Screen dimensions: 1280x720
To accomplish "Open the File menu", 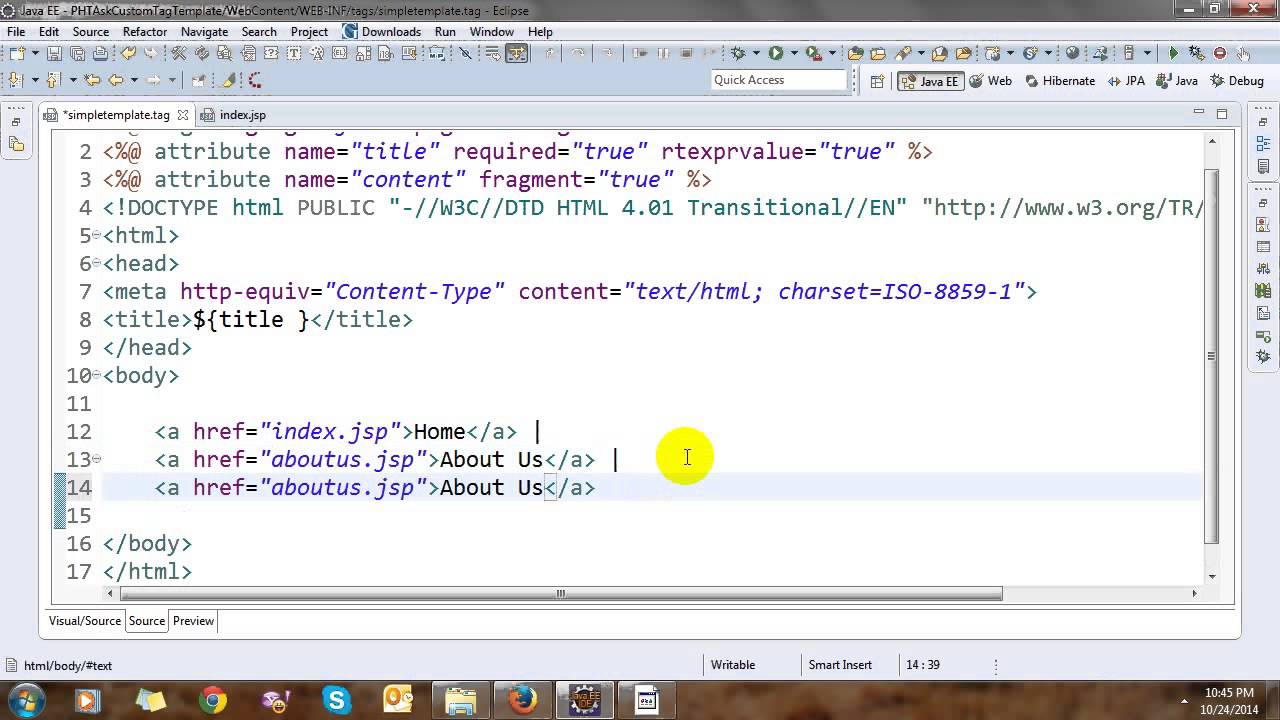I will tap(16, 31).
